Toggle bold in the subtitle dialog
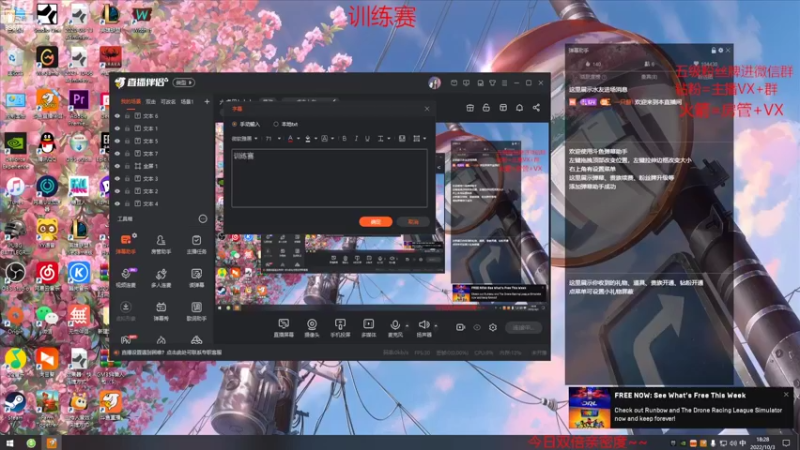800x450 pixels. pos(344,138)
